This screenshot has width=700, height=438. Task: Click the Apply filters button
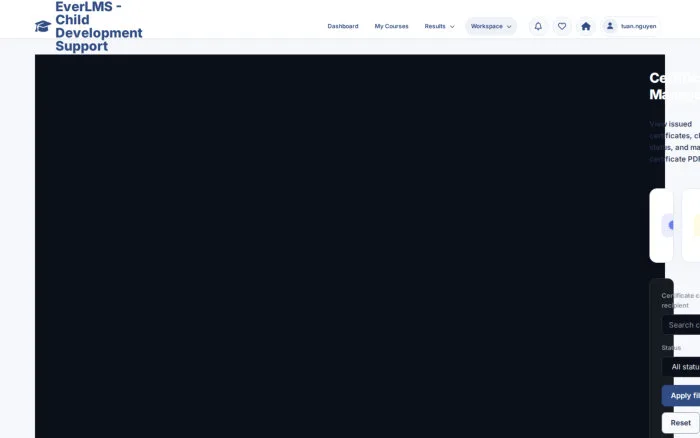pos(681,396)
